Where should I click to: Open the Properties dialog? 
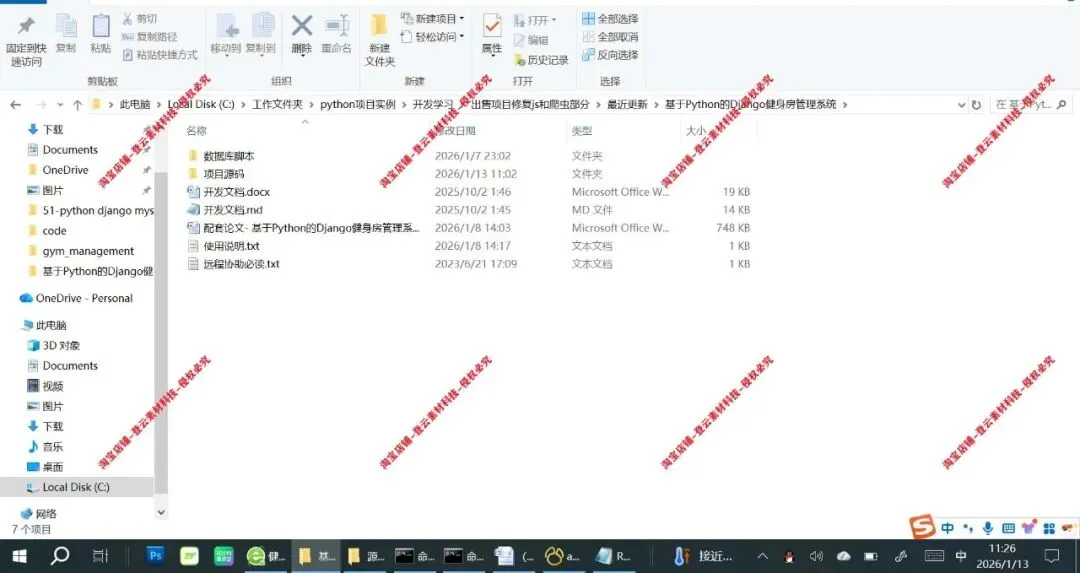pos(492,34)
